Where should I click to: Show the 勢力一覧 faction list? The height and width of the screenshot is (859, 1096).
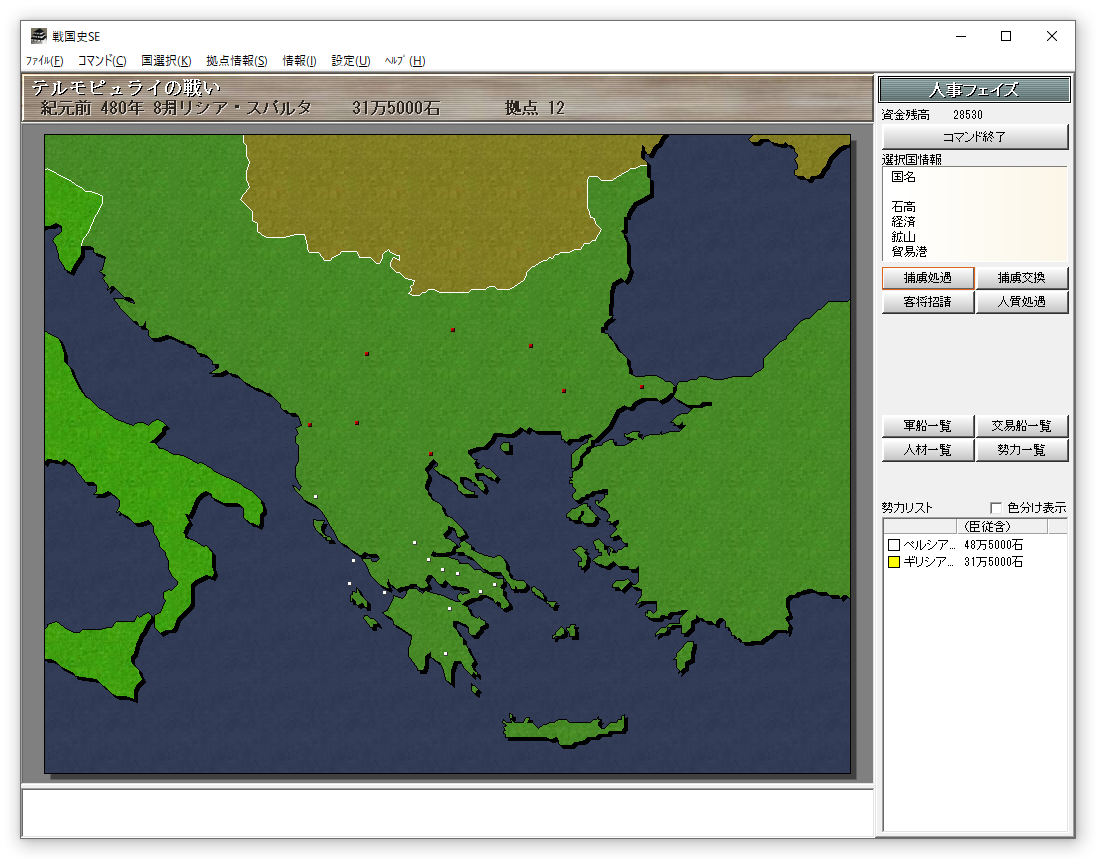[x=1021, y=450]
